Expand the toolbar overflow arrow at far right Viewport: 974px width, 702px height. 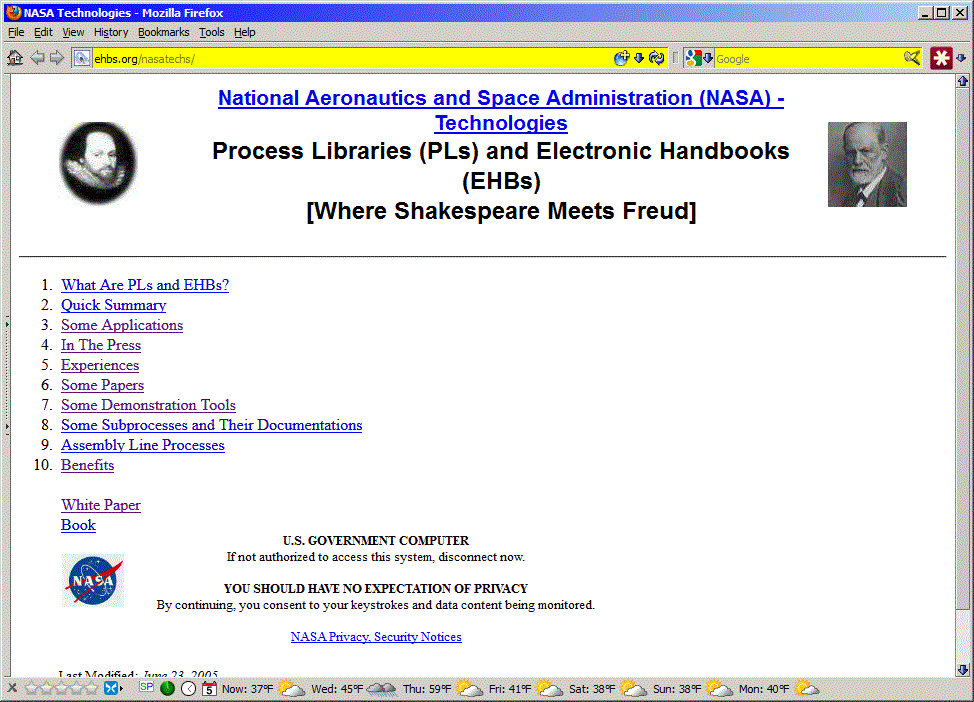coord(962,58)
